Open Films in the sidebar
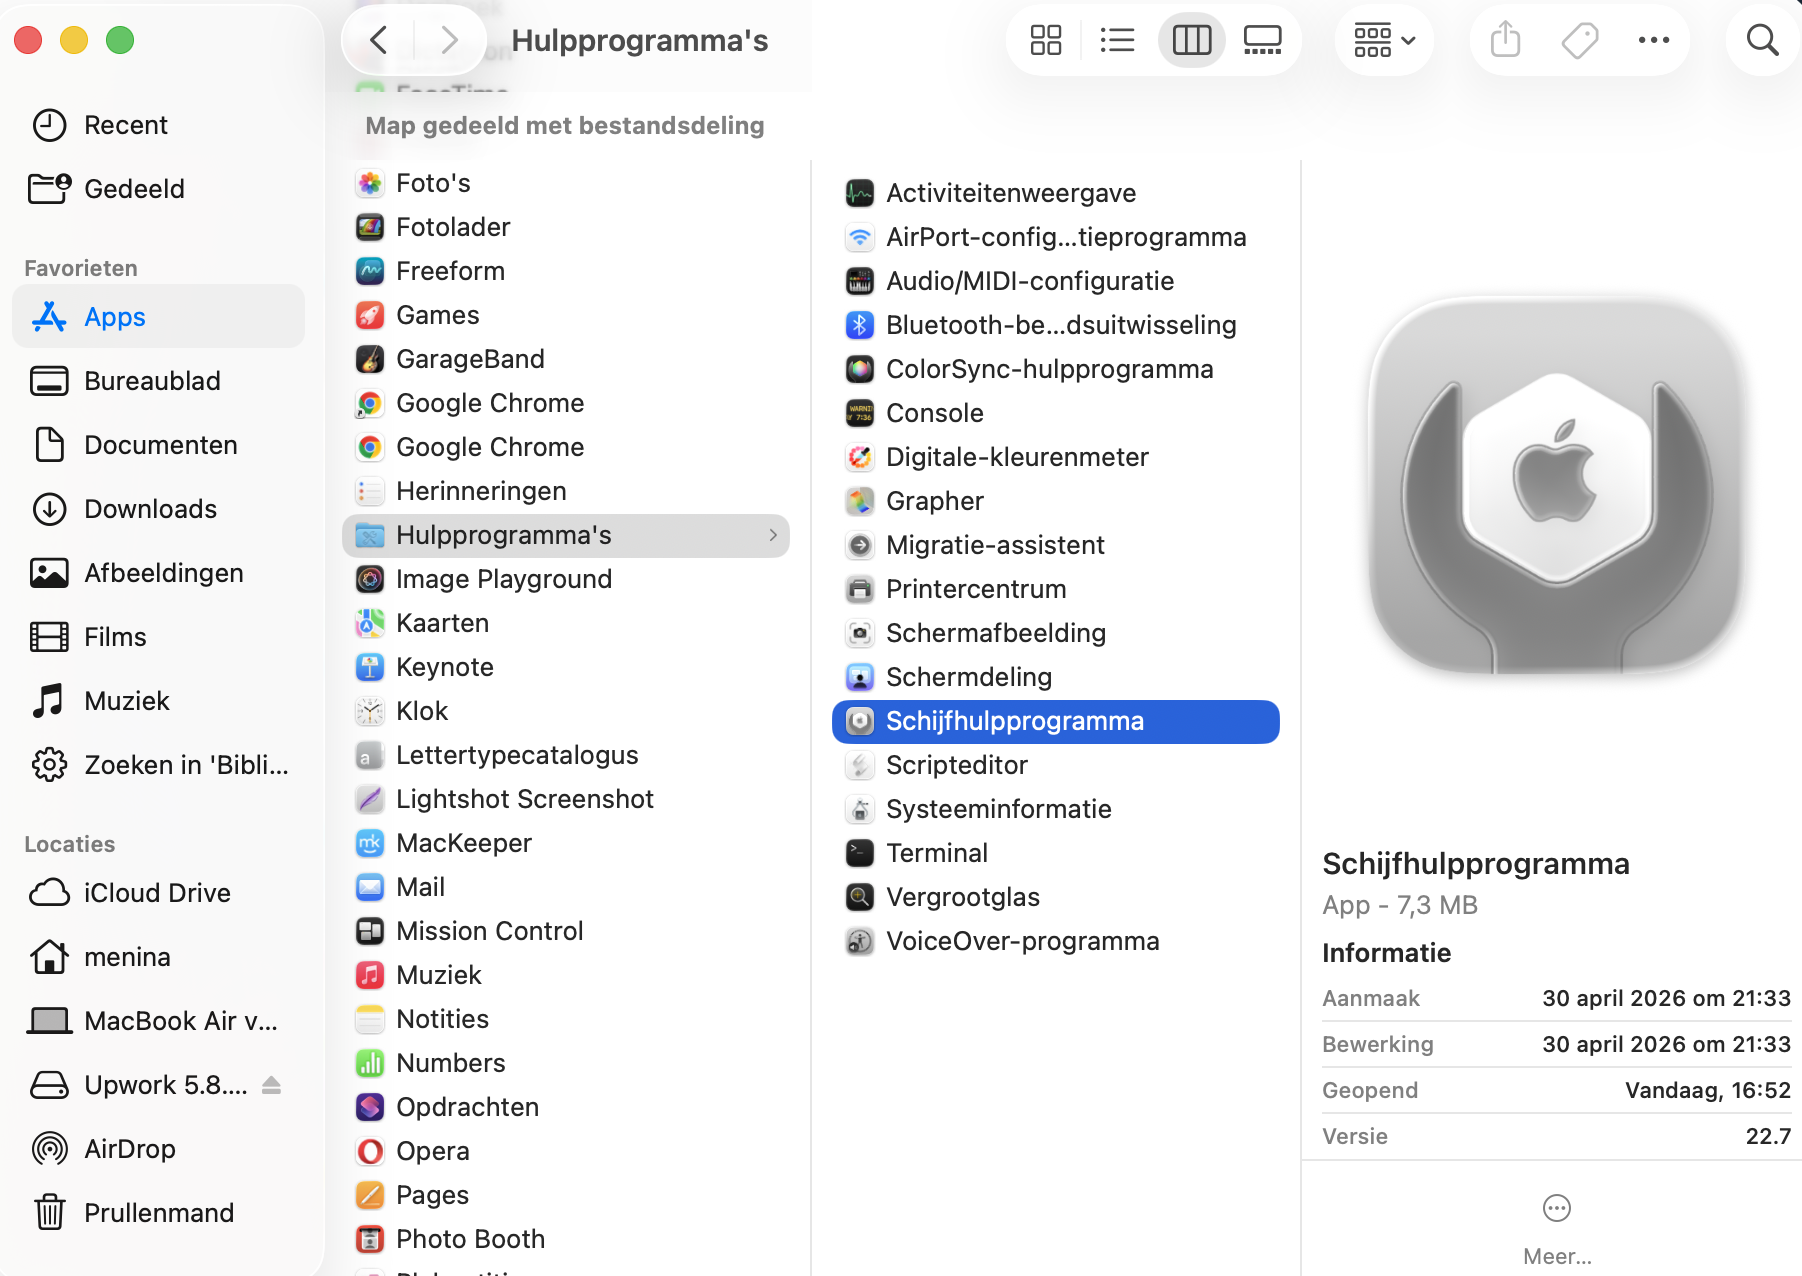 coord(158,637)
